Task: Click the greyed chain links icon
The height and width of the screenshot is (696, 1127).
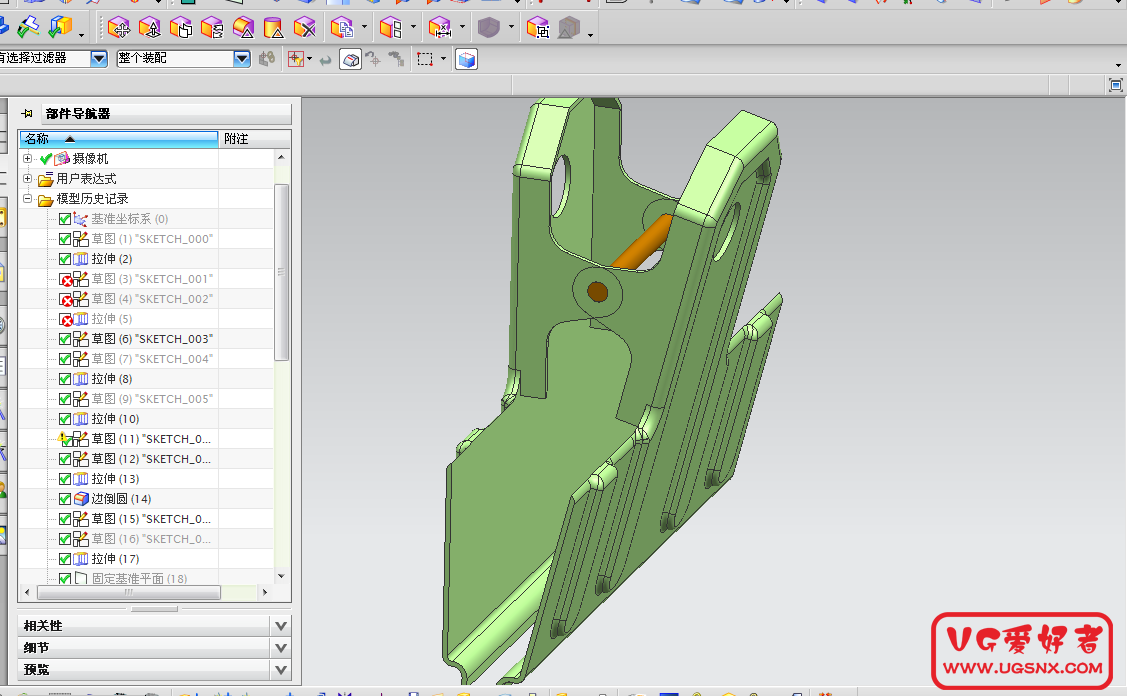Action: pyautogui.click(x=267, y=59)
